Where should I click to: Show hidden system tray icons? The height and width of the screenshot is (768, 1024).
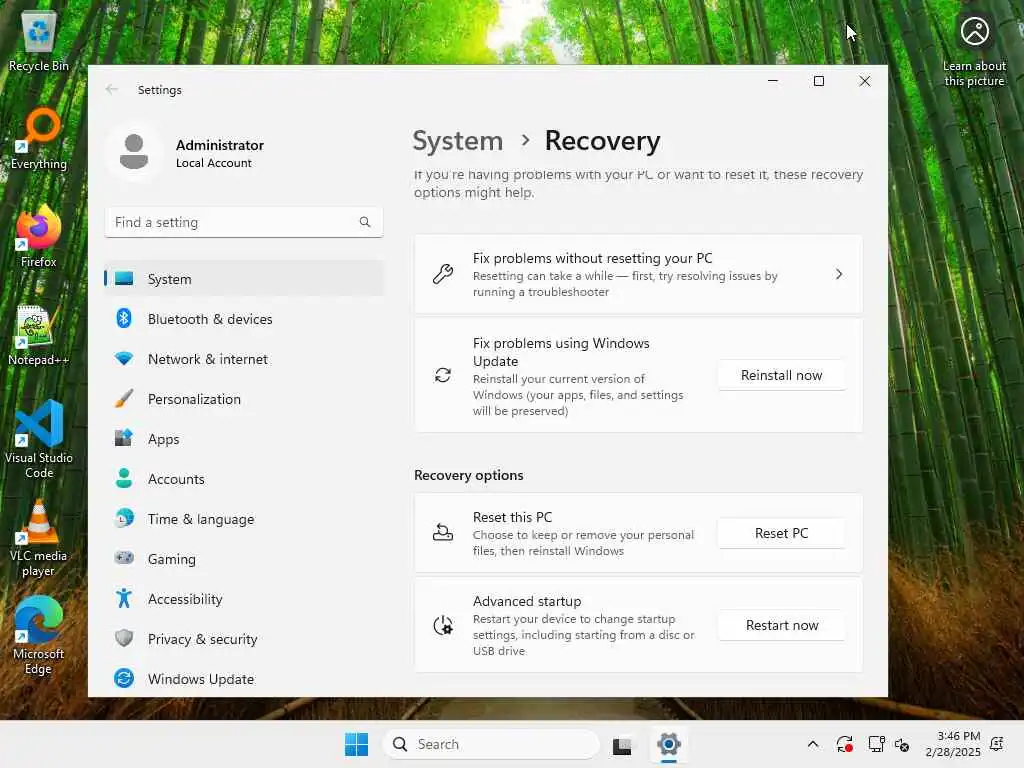tap(812, 744)
